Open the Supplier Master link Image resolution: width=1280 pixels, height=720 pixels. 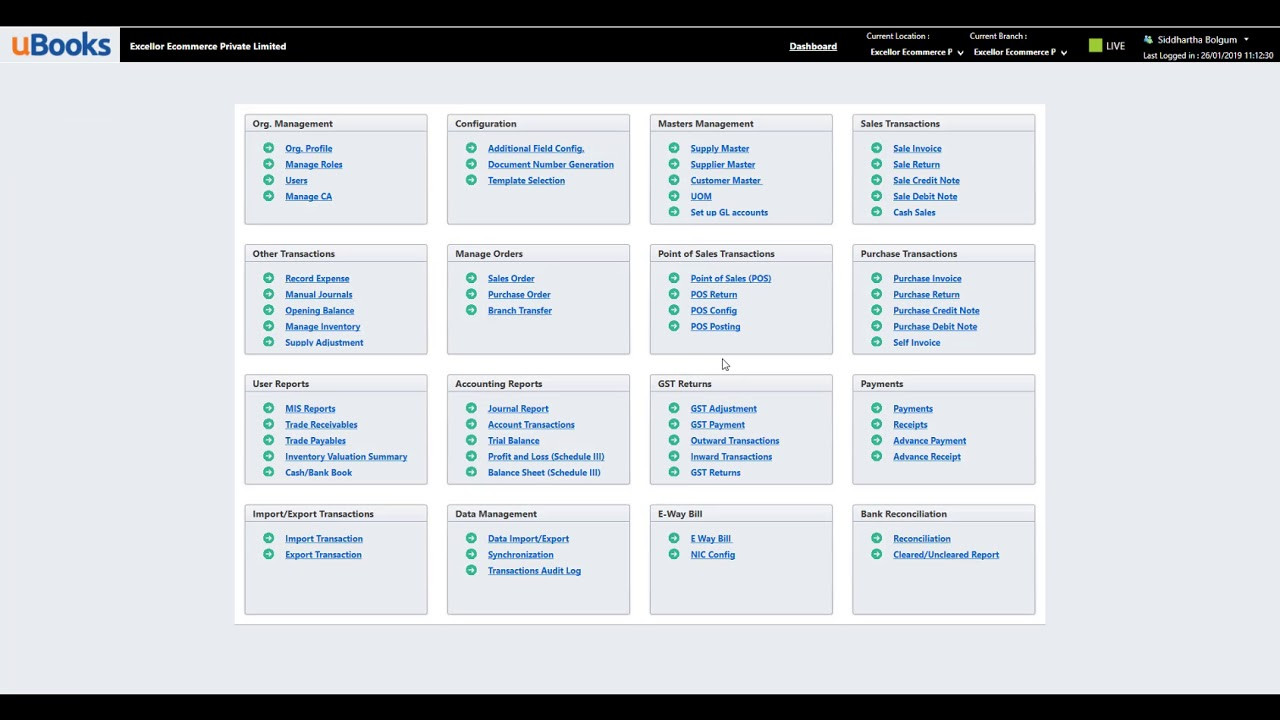723,164
